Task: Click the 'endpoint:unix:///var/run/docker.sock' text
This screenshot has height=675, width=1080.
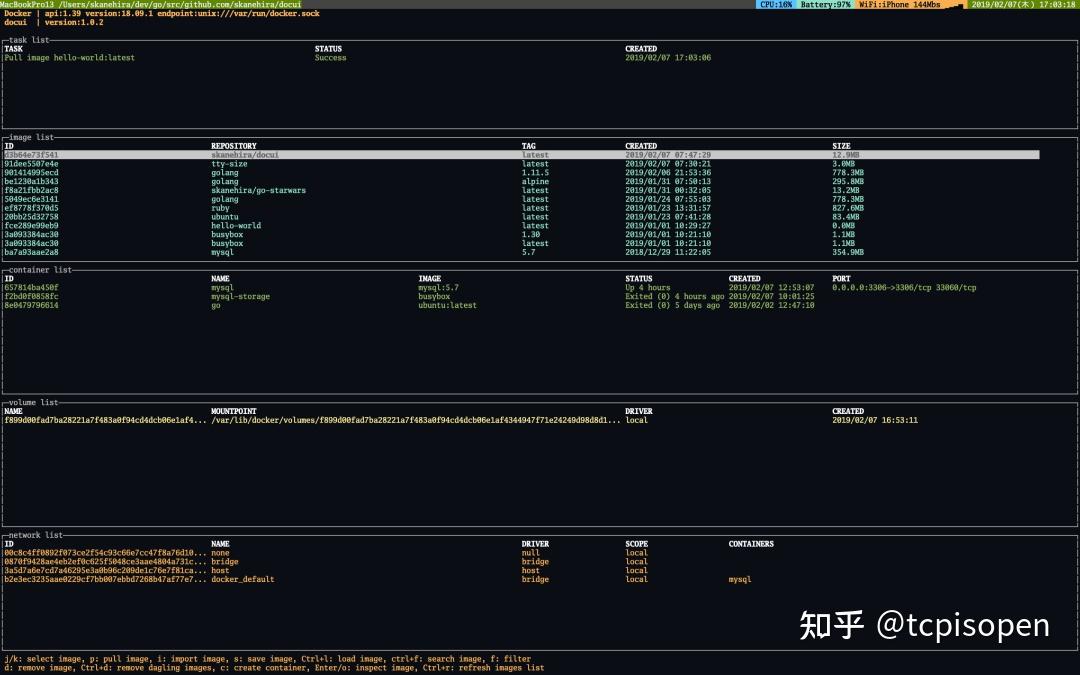Action: (238, 13)
